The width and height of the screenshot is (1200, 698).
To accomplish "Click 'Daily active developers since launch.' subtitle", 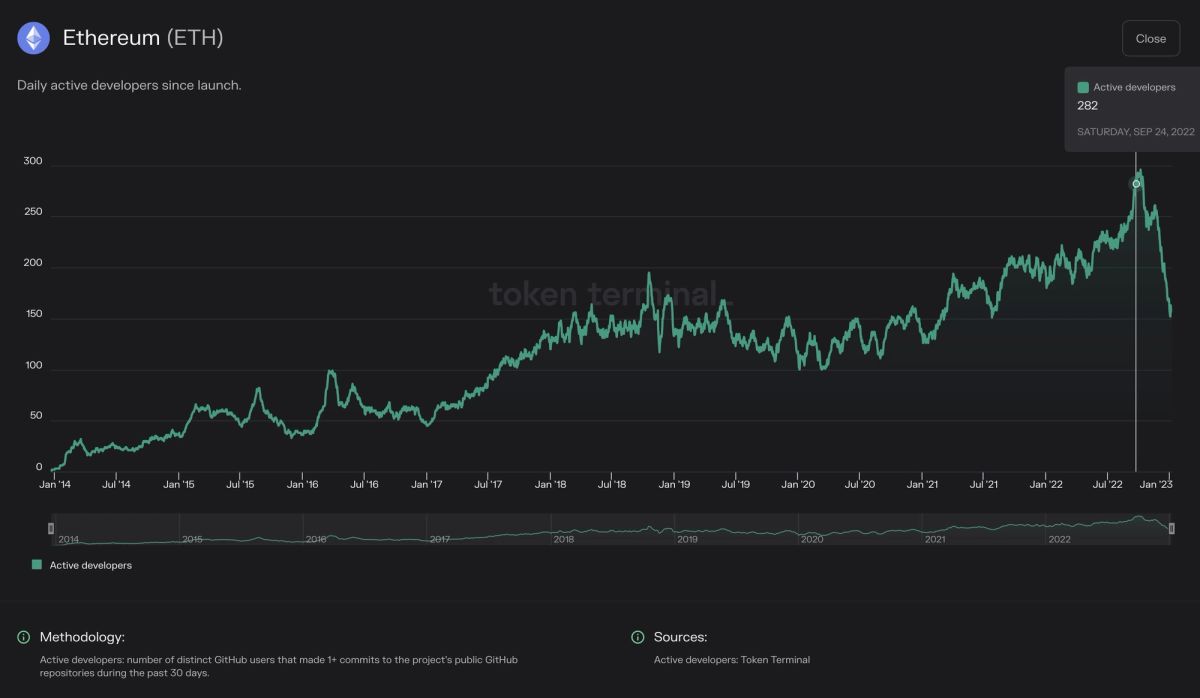I will pyautogui.click(x=129, y=86).
